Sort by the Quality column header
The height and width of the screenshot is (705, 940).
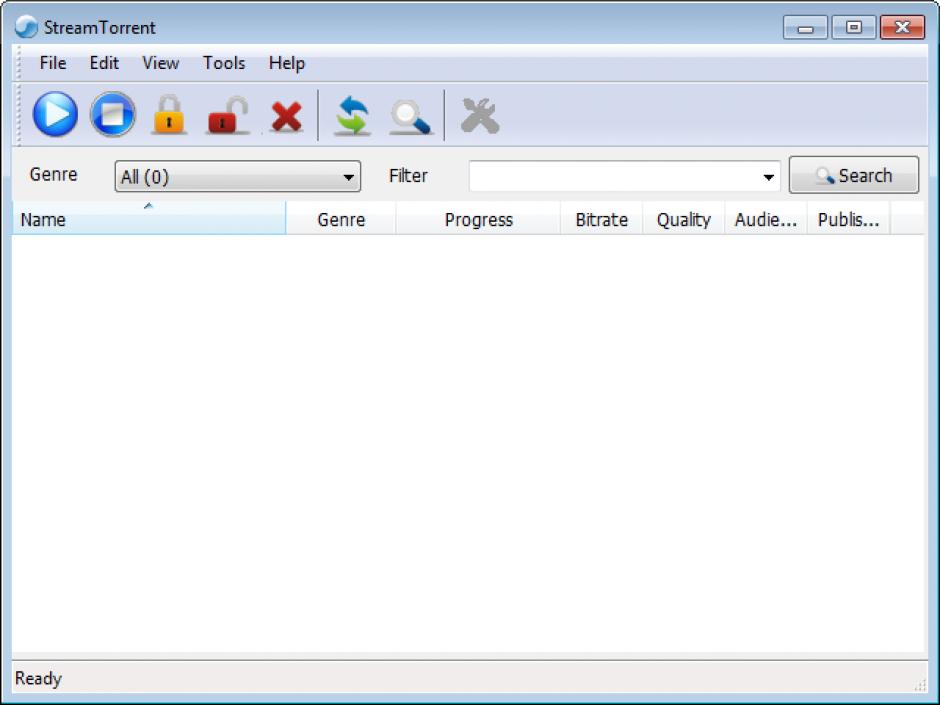[684, 219]
